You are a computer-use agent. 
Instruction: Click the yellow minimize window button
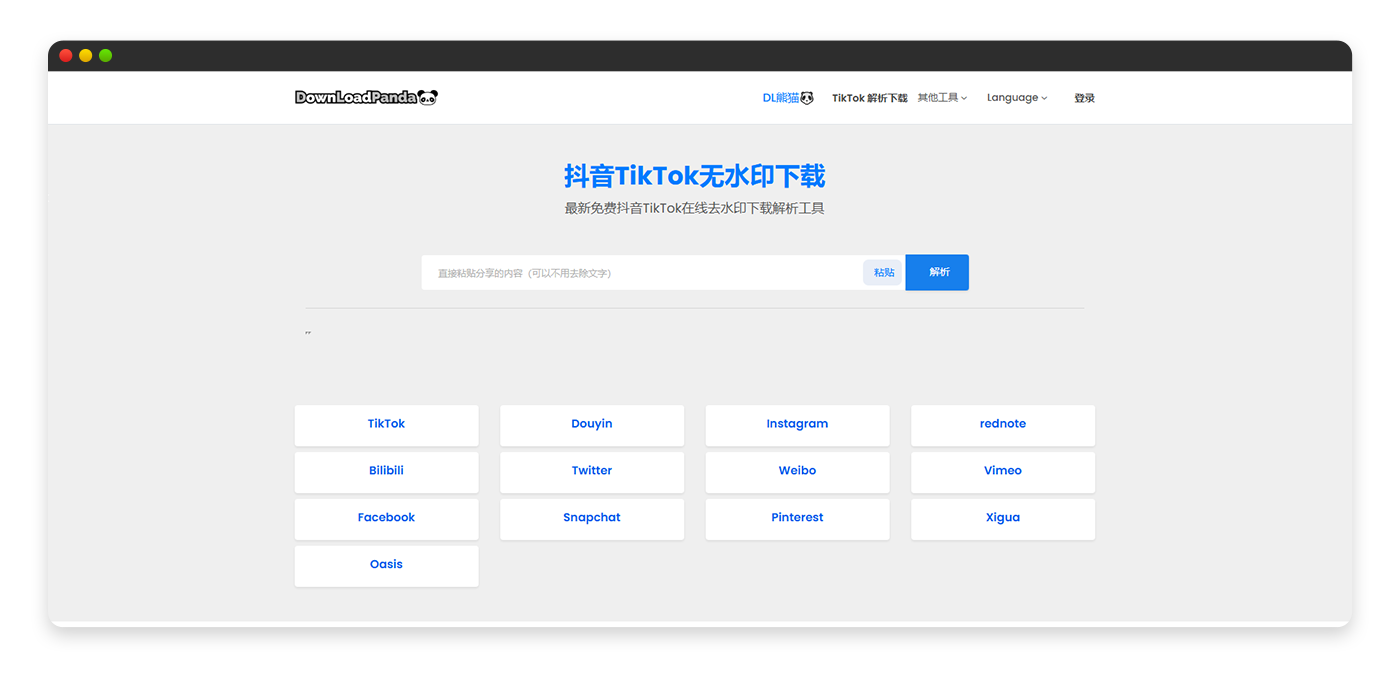pos(86,56)
